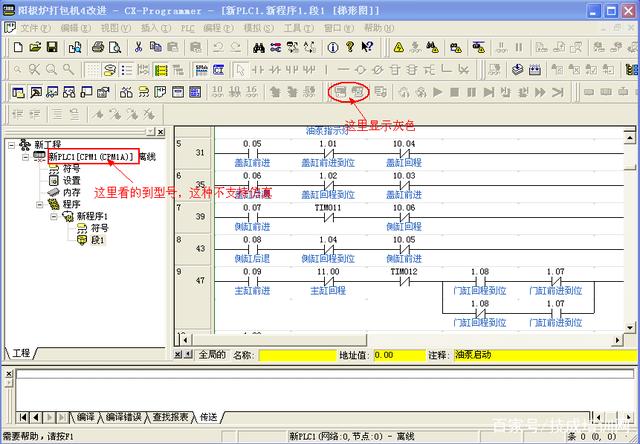Select 符号 under 新PLC1
This screenshot has height=444, width=640.
point(71,169)
